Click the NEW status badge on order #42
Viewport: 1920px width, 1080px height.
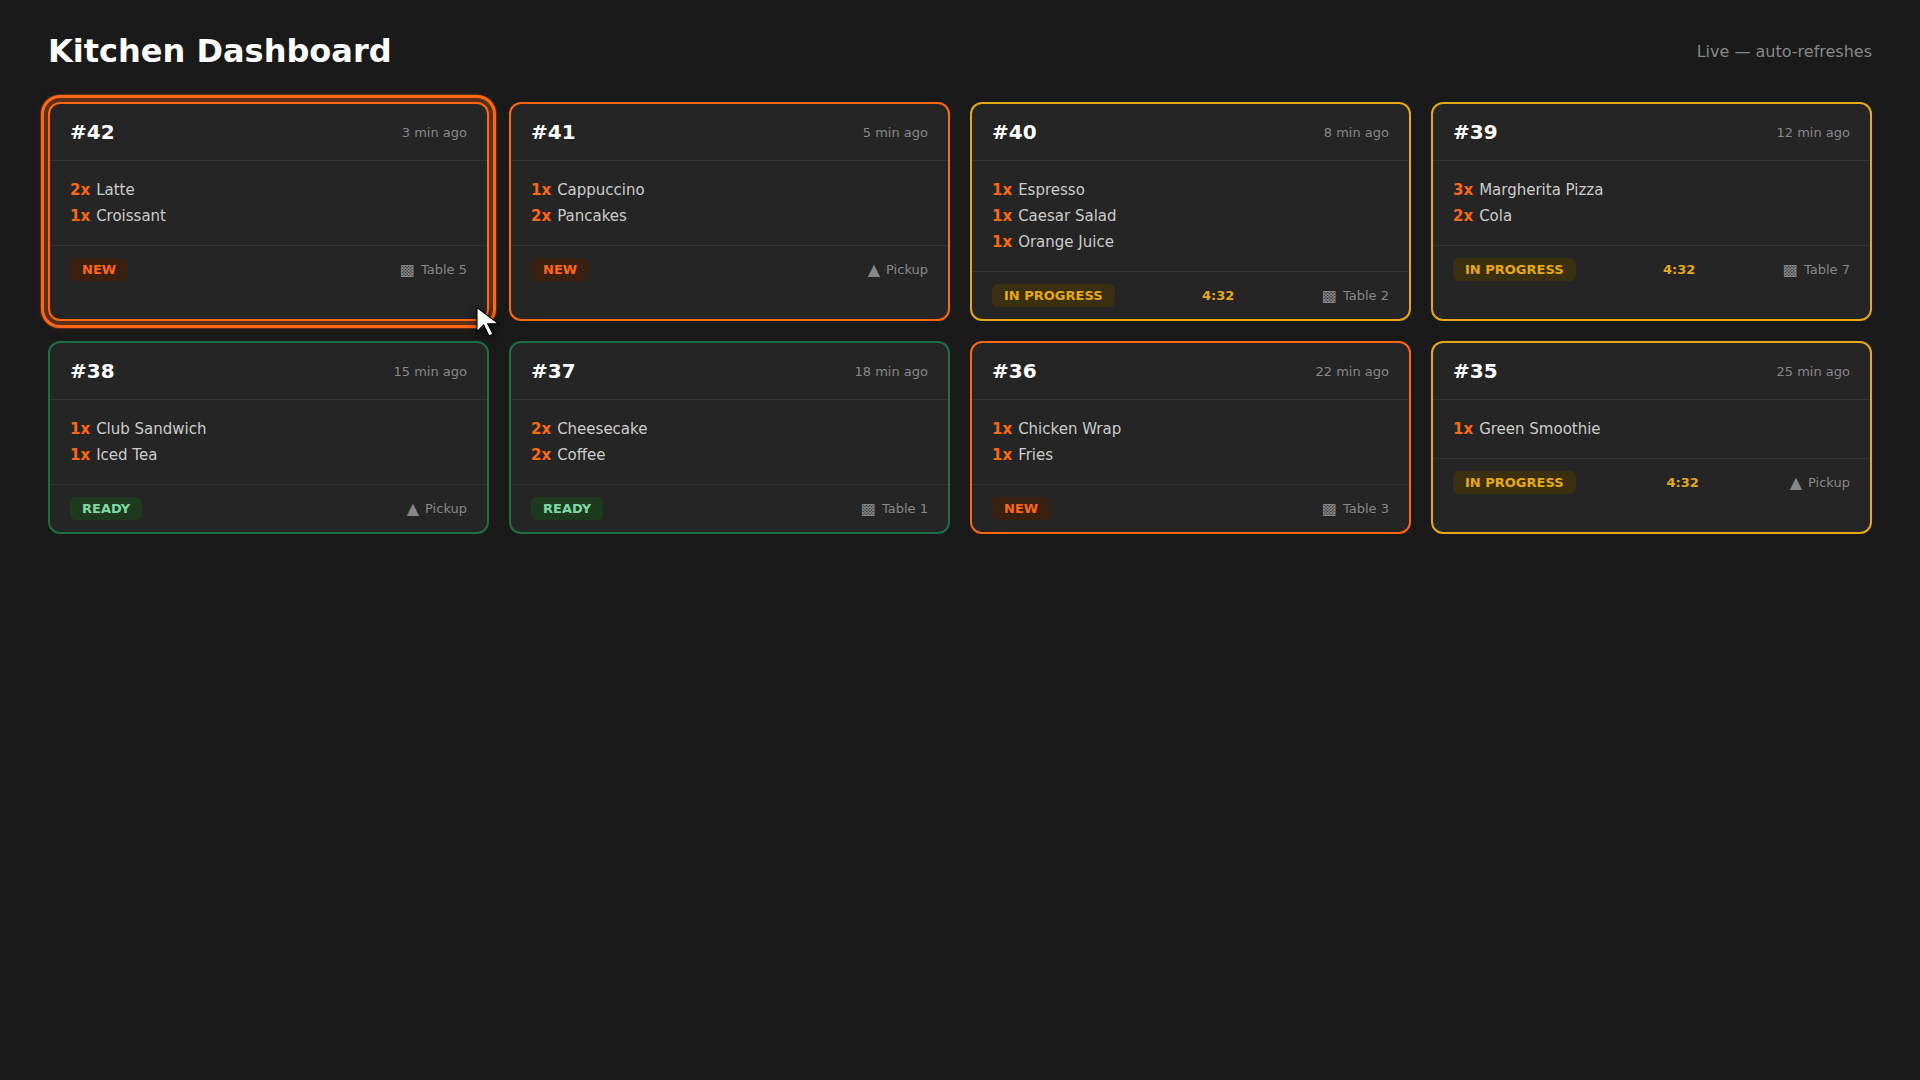99,270
